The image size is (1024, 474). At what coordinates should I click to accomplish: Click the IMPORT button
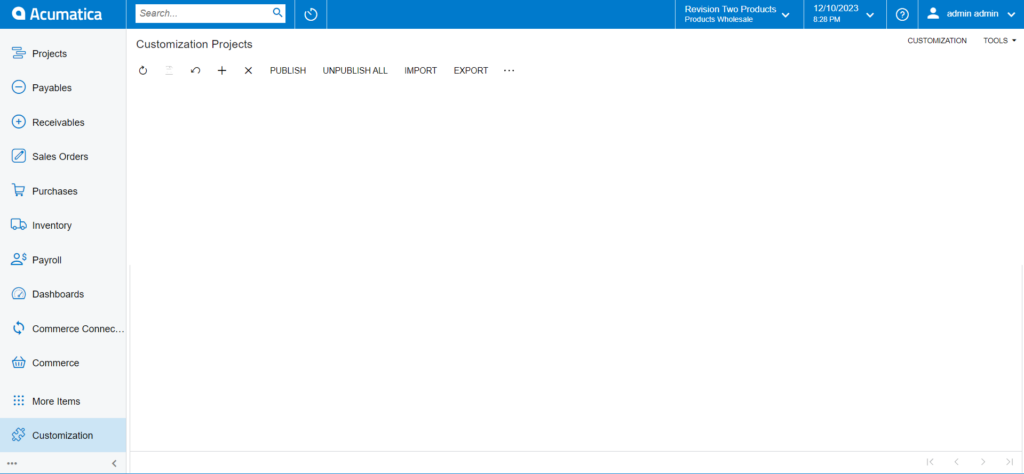pyautogui.click(x=421, y=71)
